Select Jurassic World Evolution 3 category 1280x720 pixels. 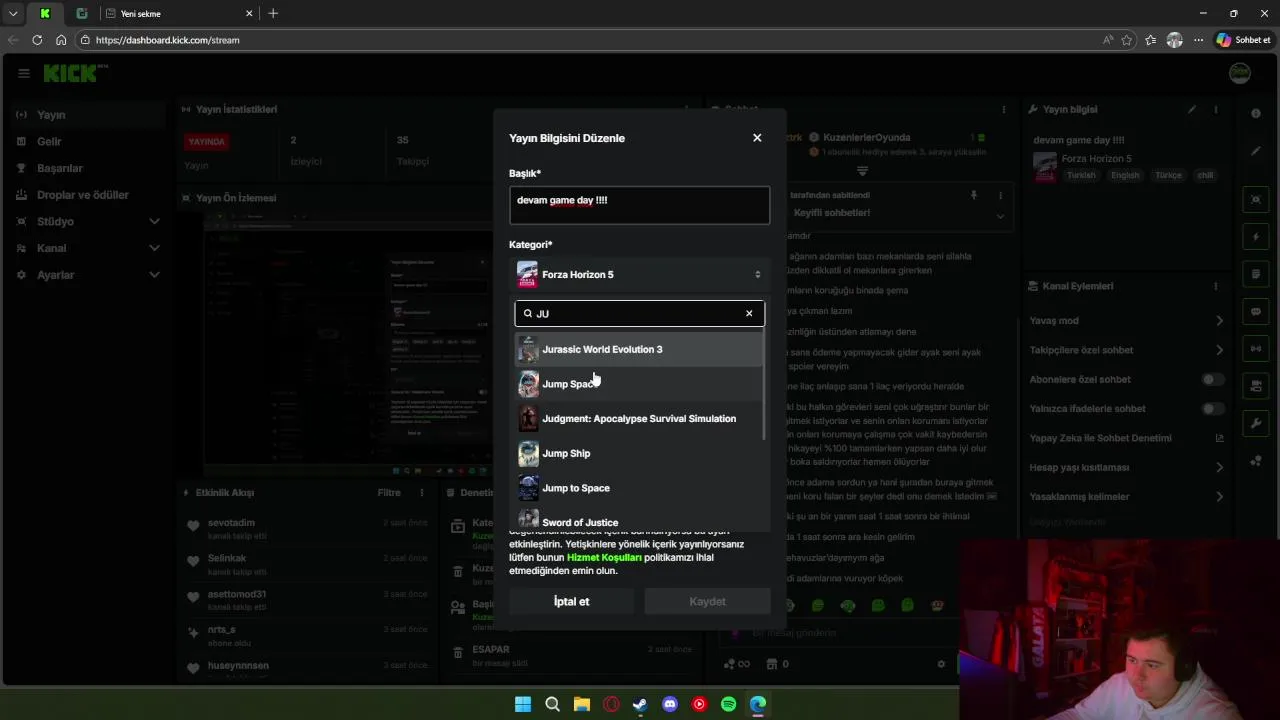coord(639,349)
